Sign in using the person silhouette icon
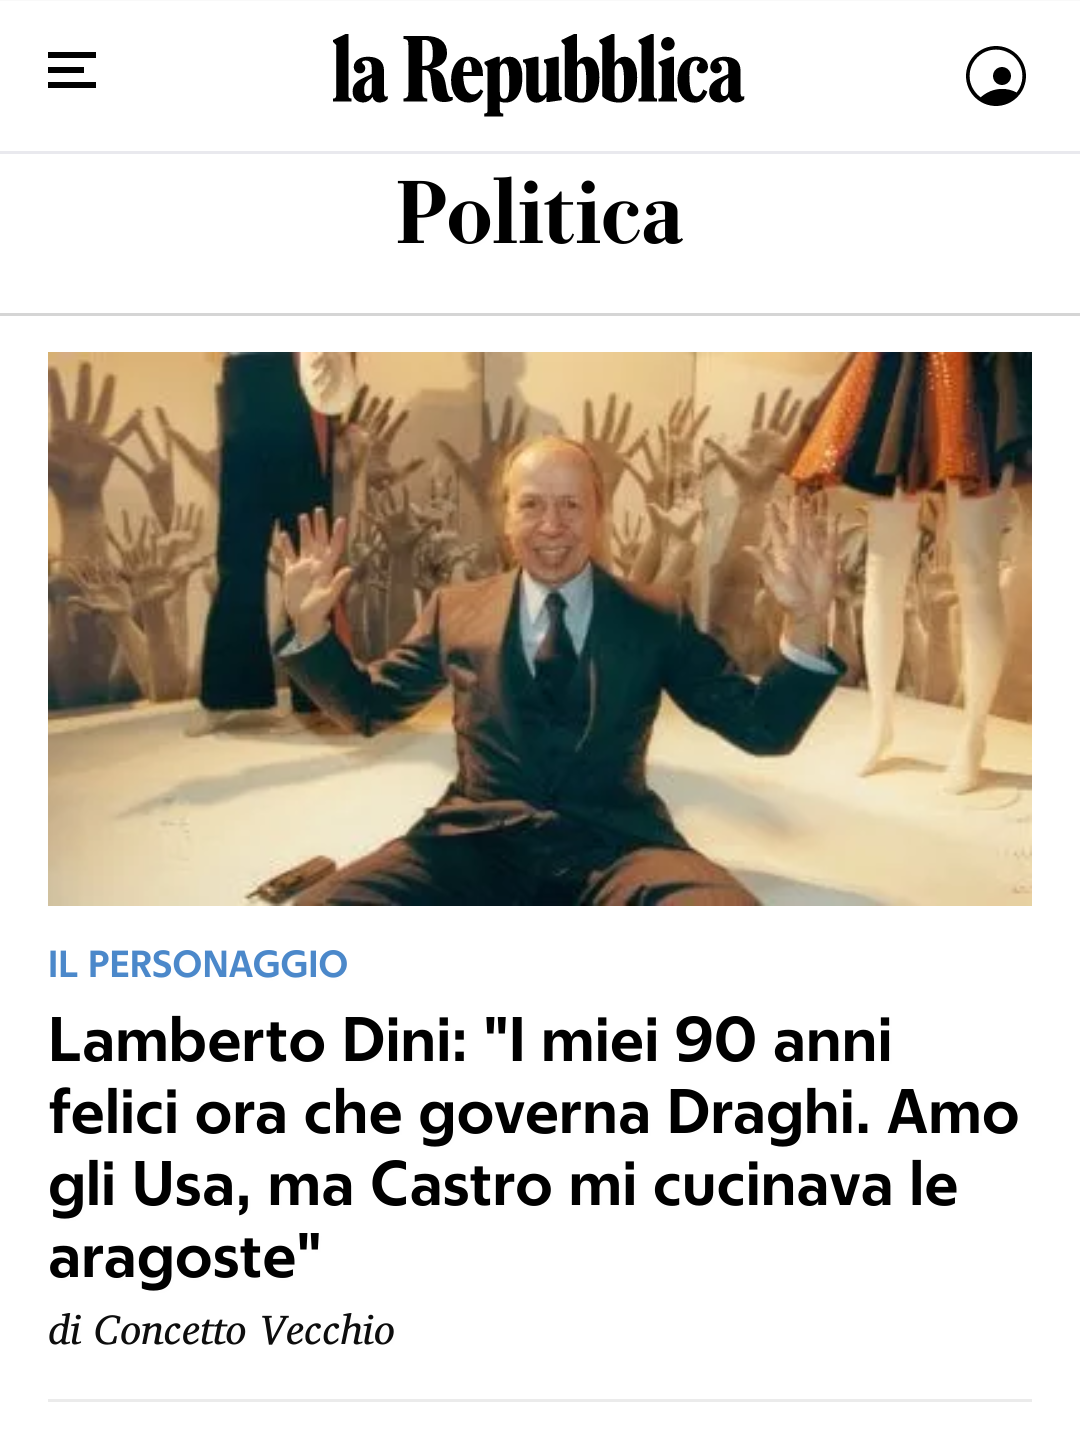1080x1430 pixels. 995,75
